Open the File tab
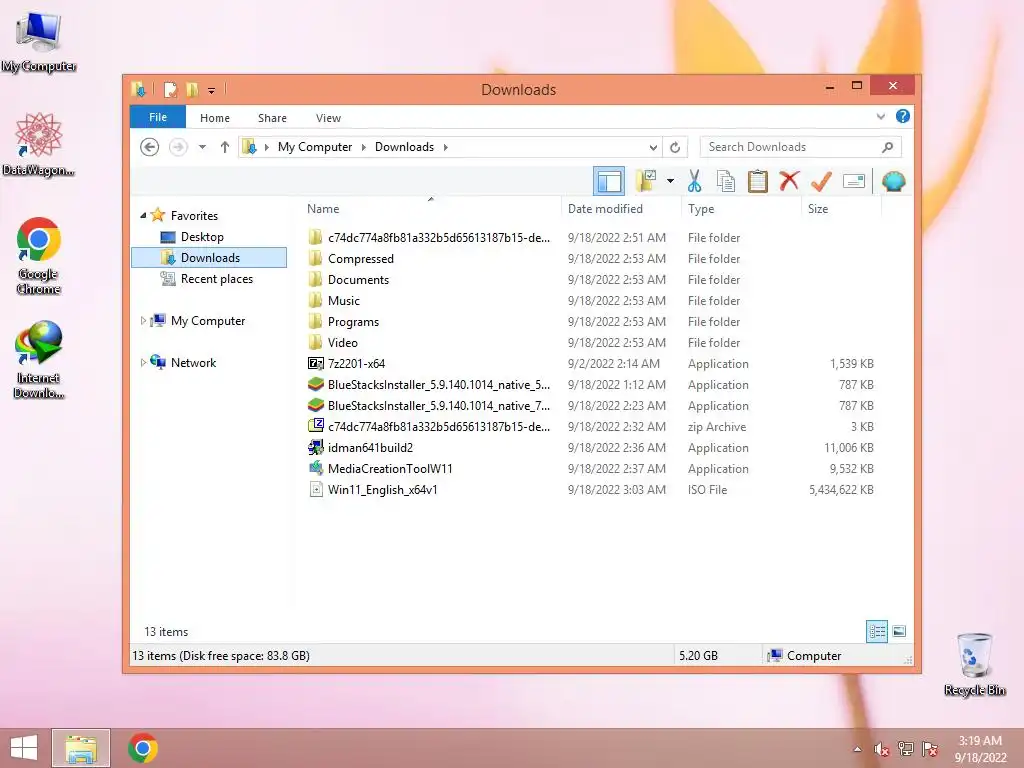 (157, 117)
